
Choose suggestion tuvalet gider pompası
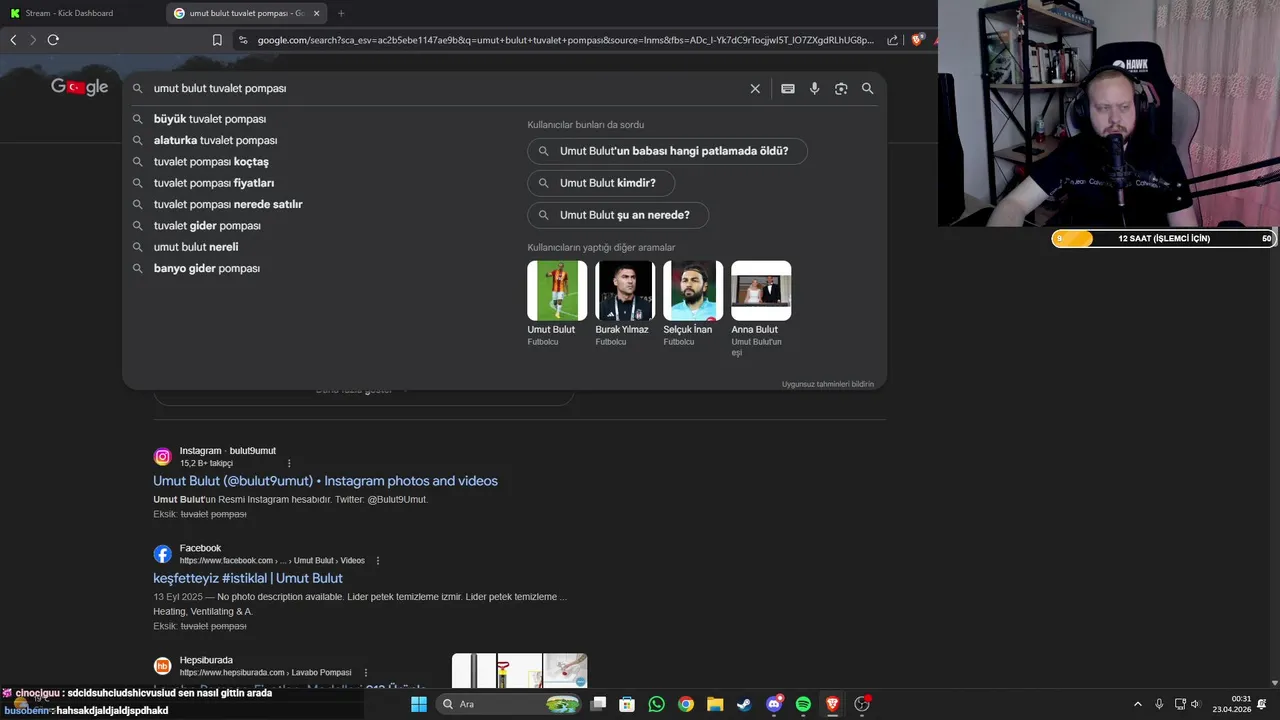point(207,226)
